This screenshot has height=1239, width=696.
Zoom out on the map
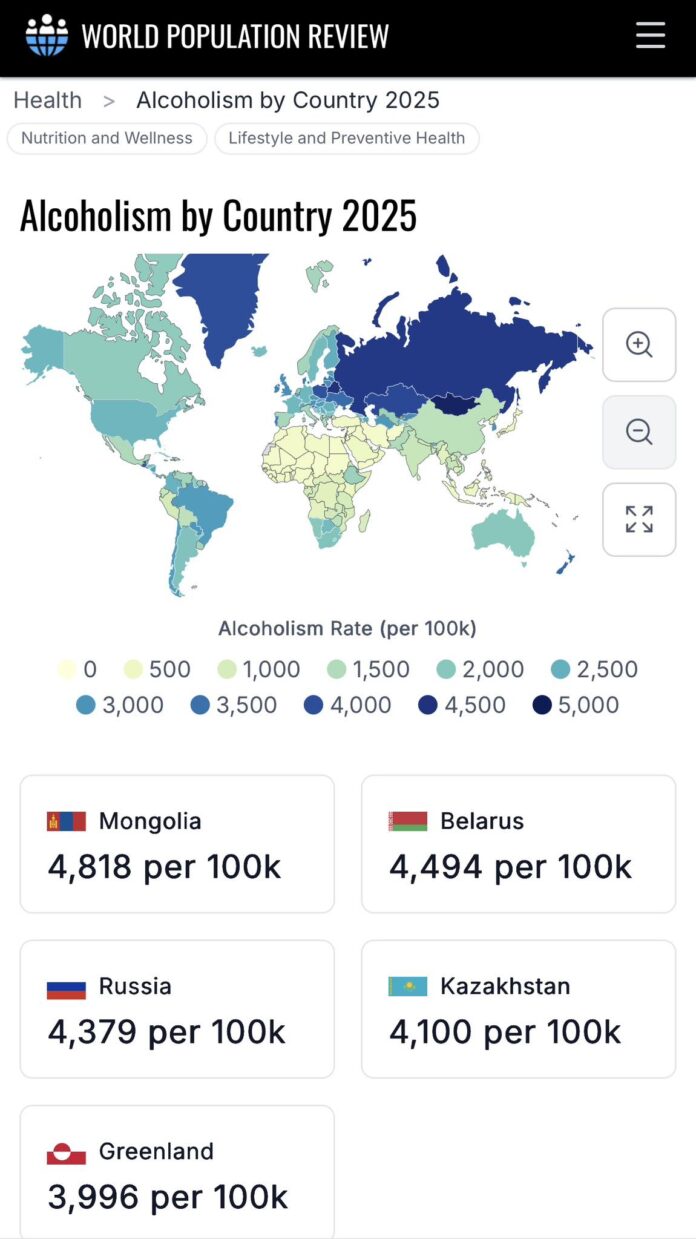pyautogui.click(x=639, y=432)
